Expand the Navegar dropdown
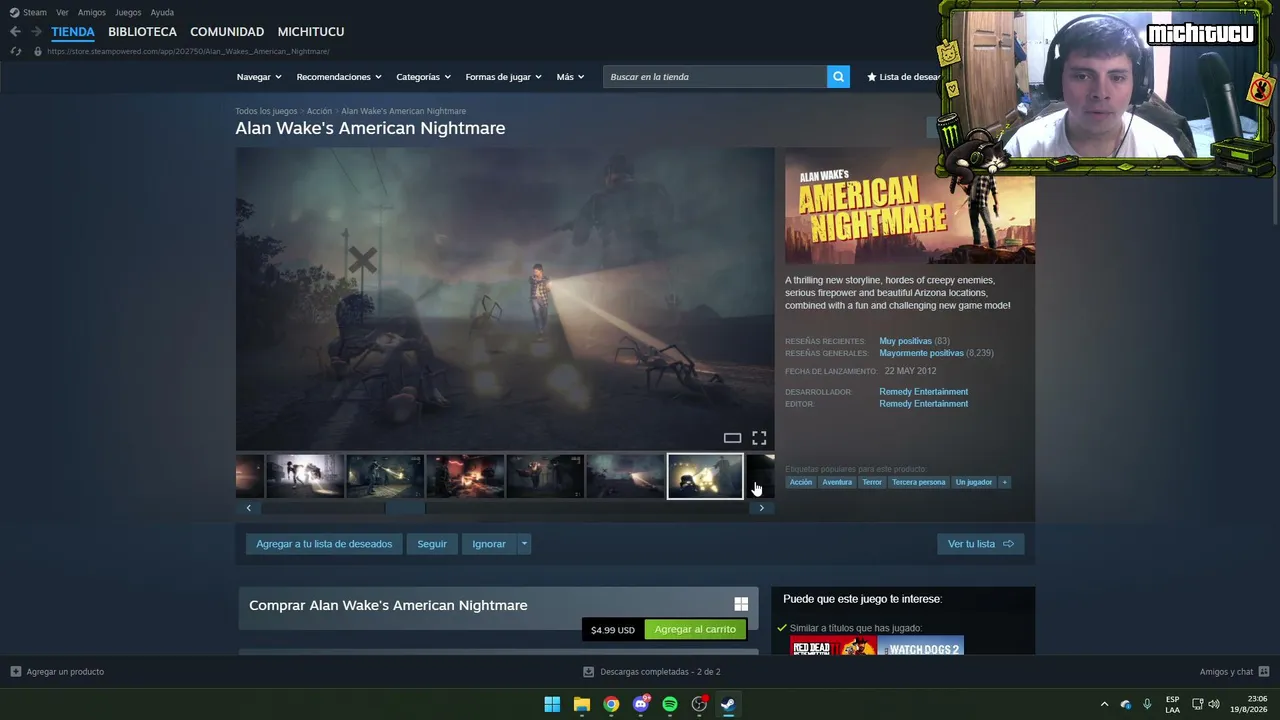The image size is (1280, 720). [259, 77]
